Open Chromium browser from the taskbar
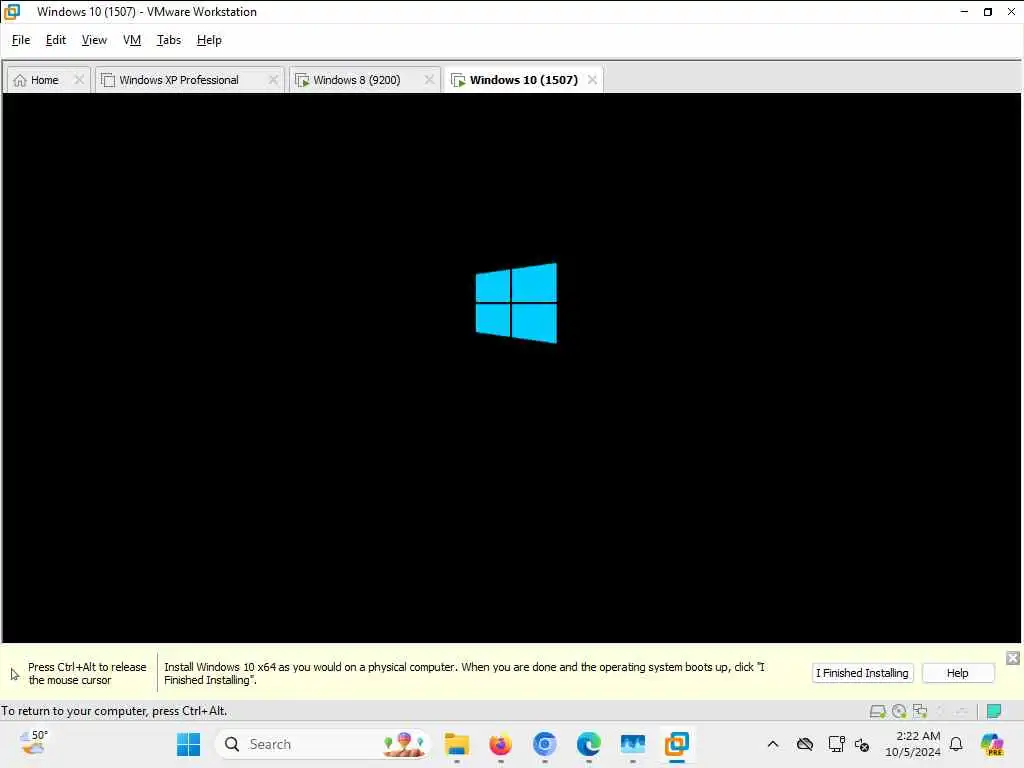 pos(545,744)
